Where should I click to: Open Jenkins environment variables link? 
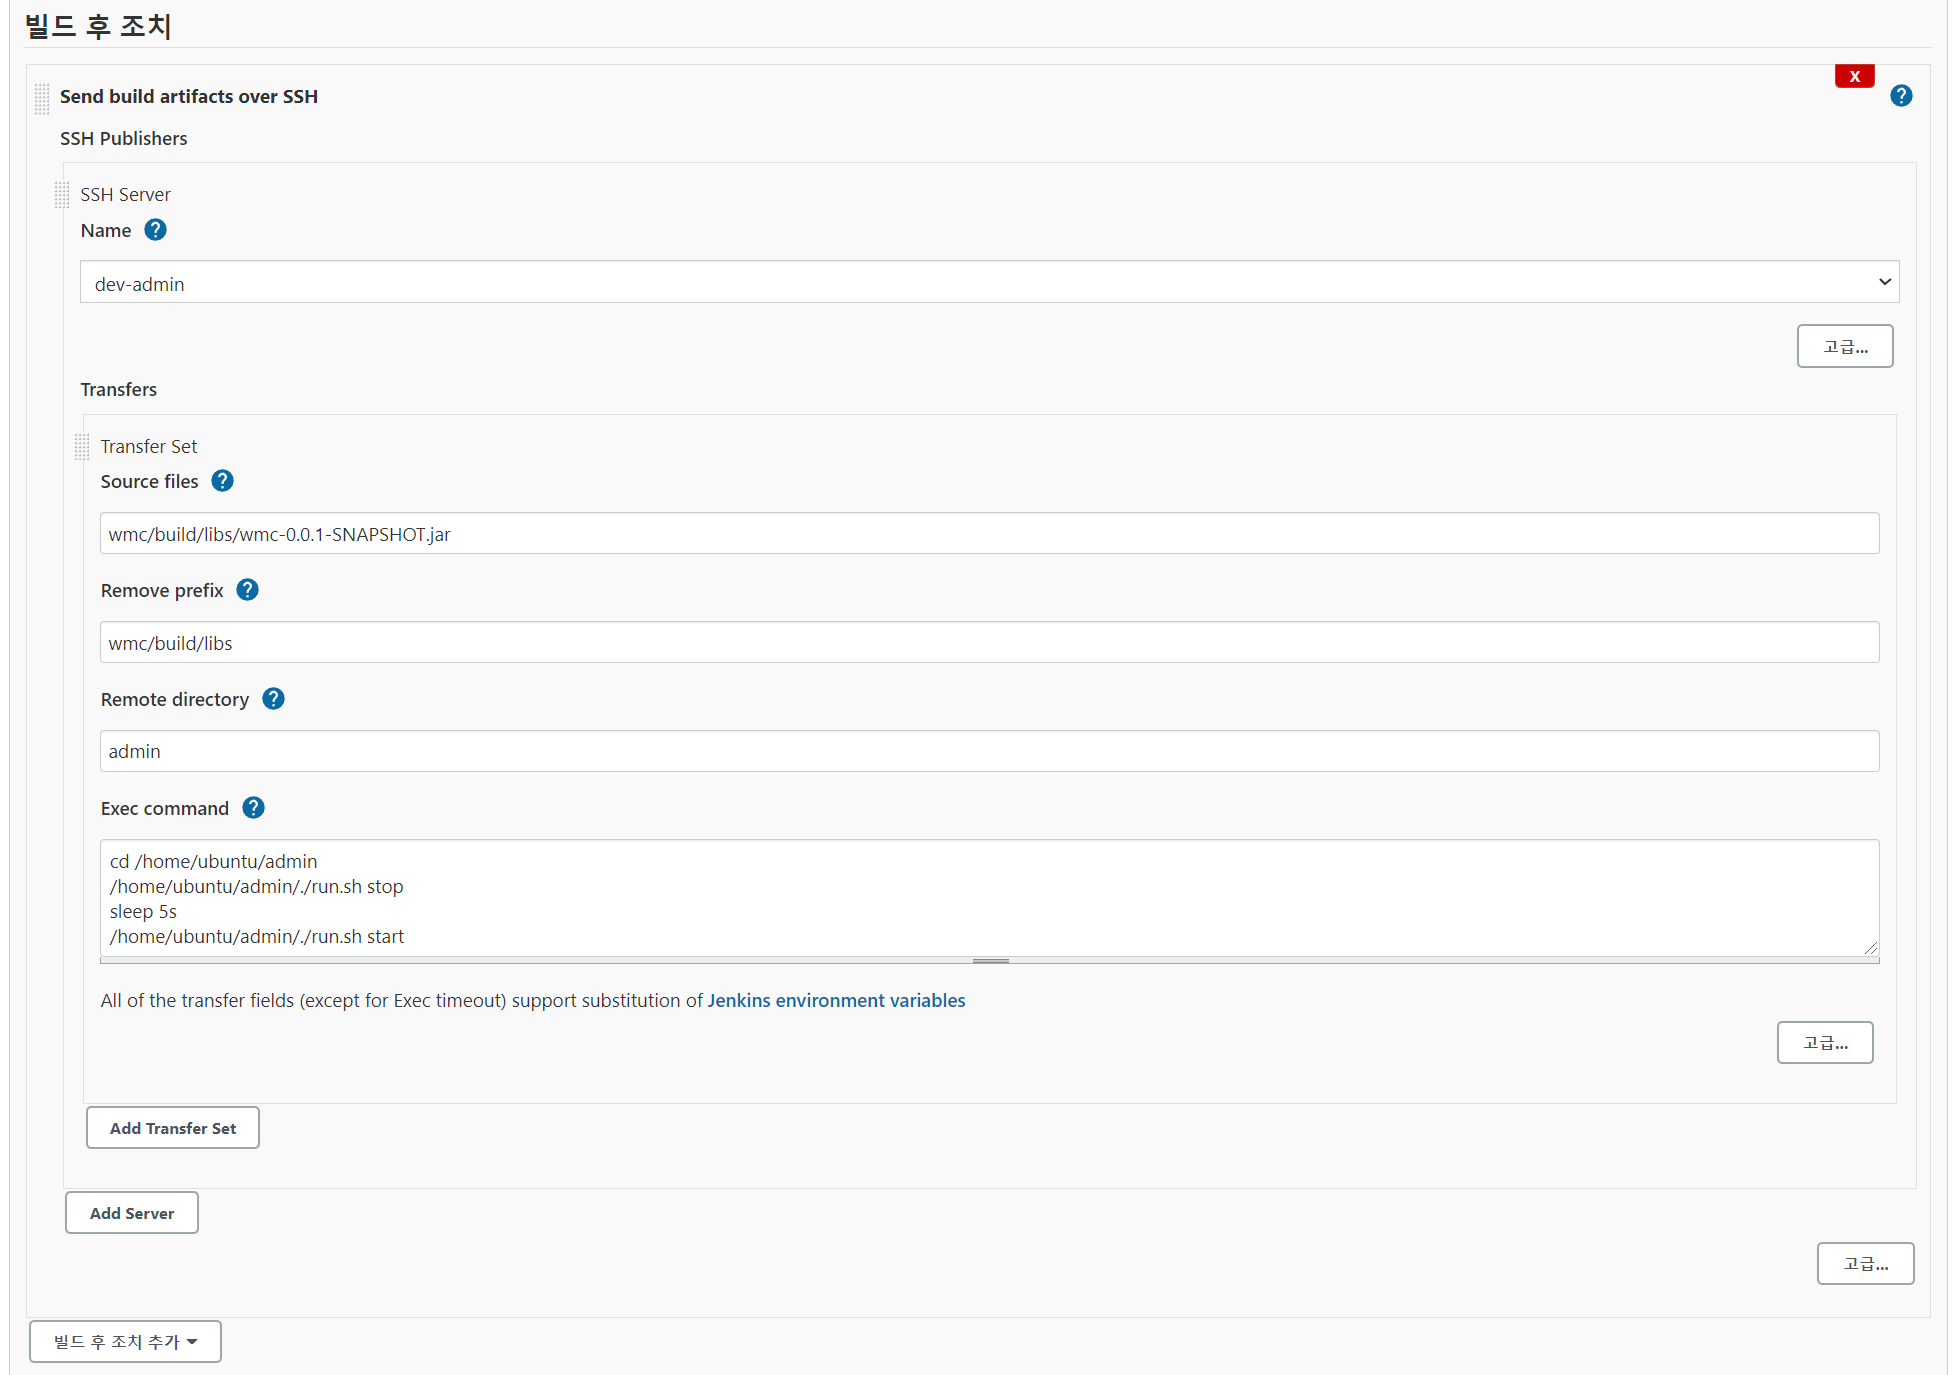pyautogui.click(x=835, y=1000)
